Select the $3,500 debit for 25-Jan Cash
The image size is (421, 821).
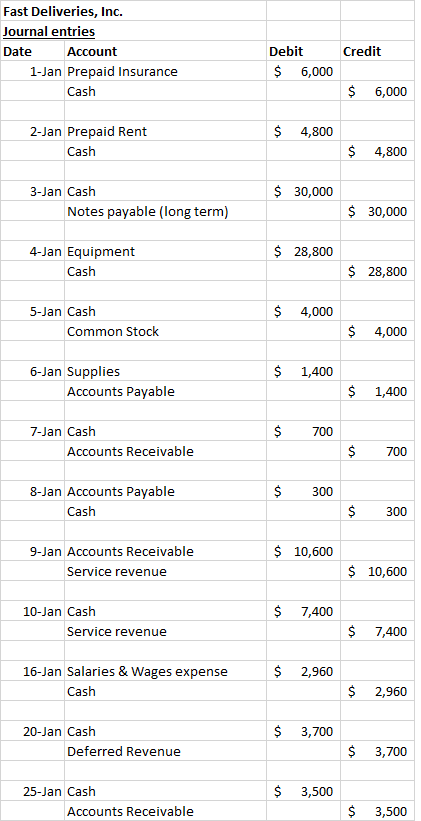pos(304,791)
